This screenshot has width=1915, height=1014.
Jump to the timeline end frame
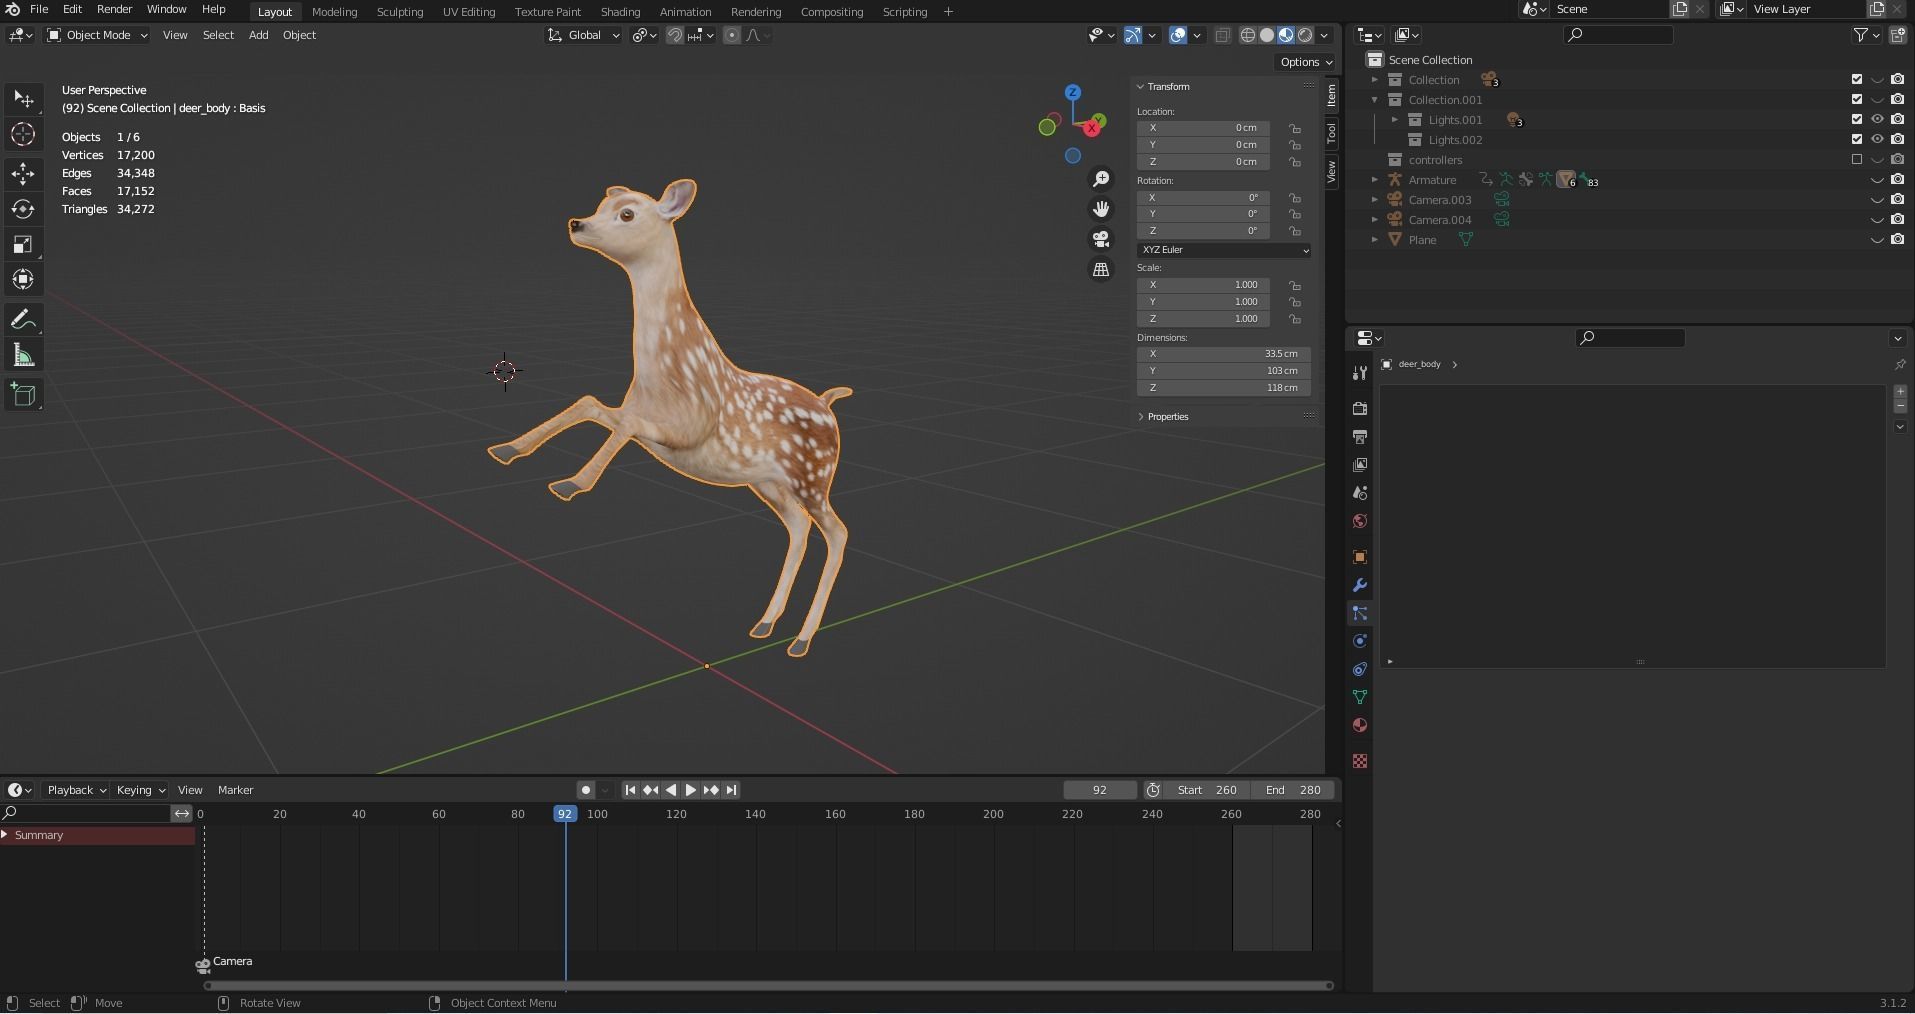(731, 790)
